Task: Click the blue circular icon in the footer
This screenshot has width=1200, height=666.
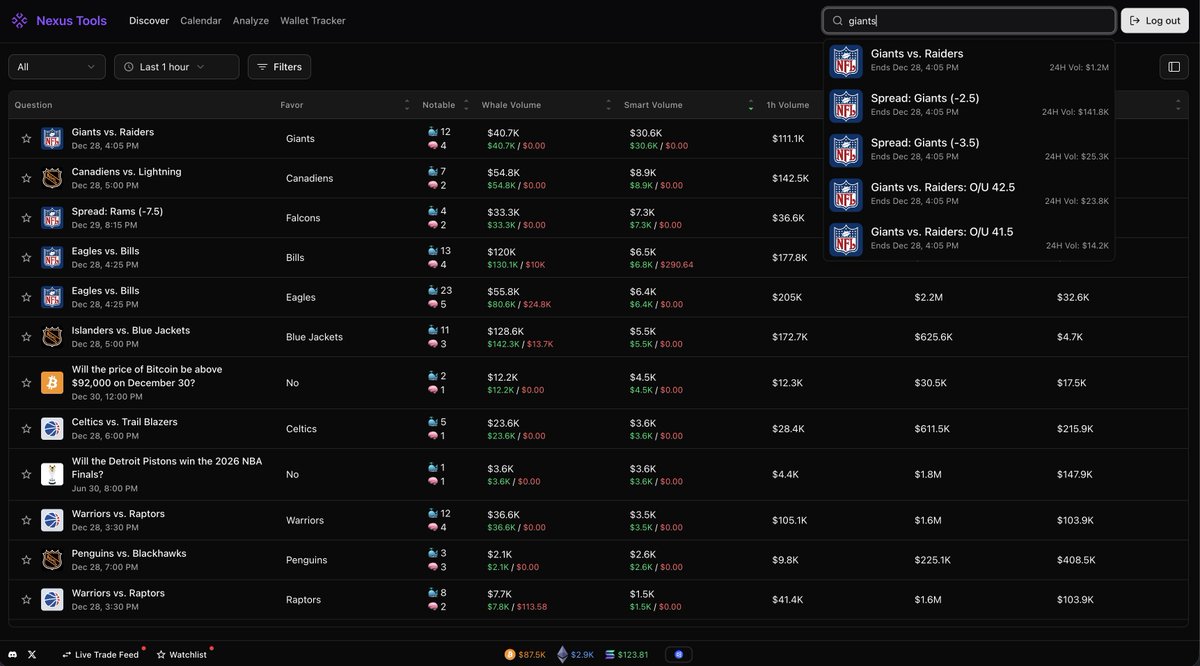Action: (x=678, y=655)
